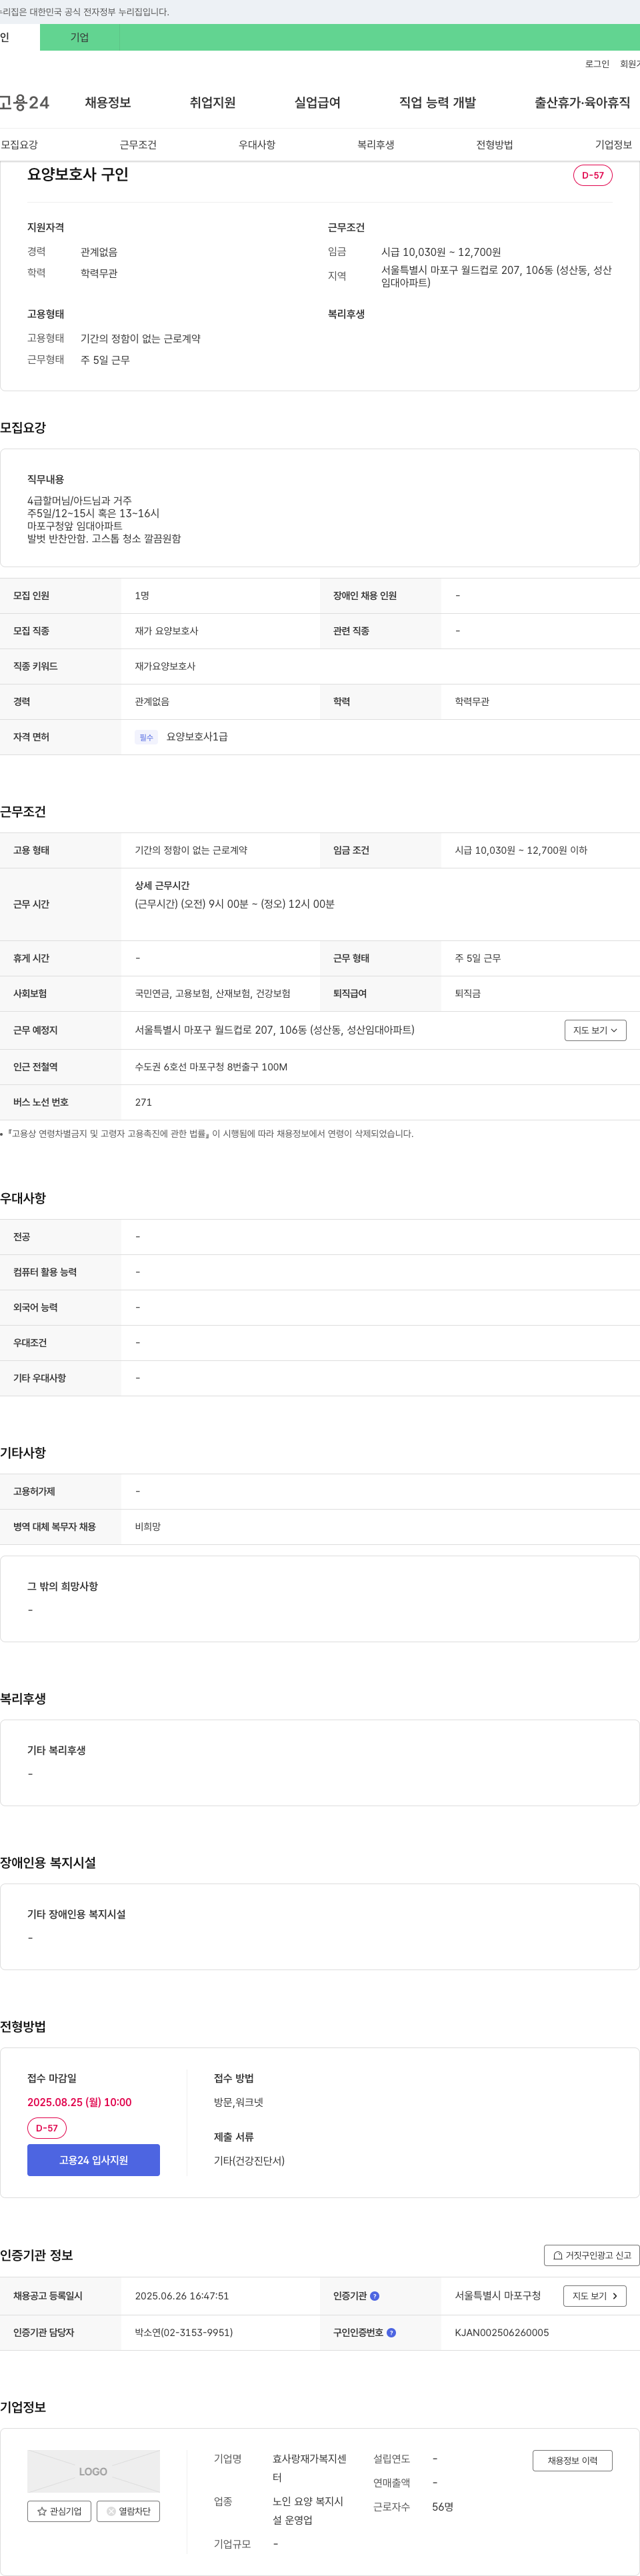Open the 직업 능력 개발 menu
The image size is (640, 2576).
[x=437, y=103]
